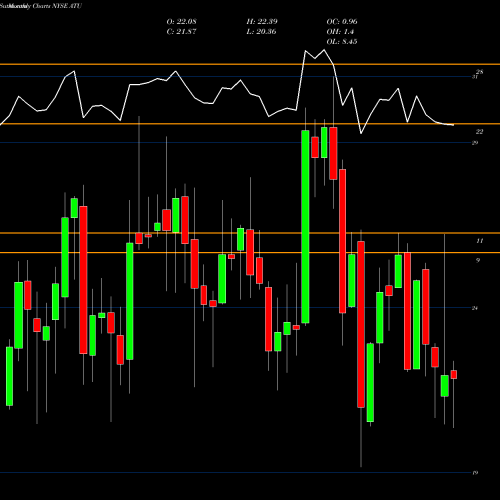
Task: Click the 'OL: 8.45' reading
Action: tap(342, 42)
